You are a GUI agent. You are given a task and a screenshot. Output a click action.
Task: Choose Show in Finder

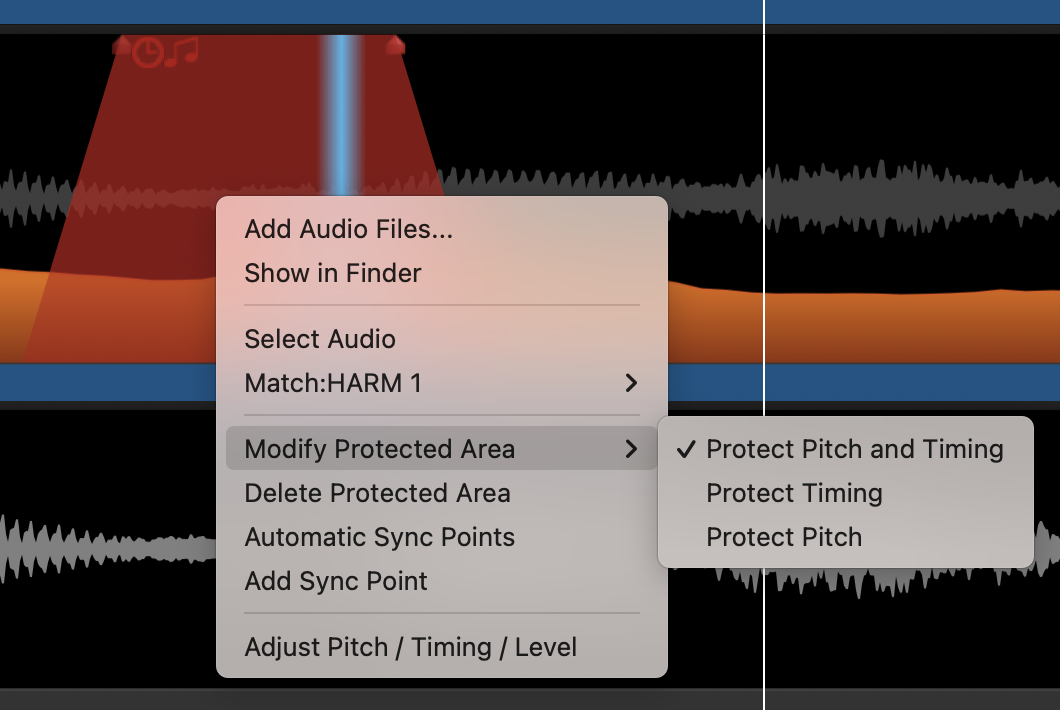(333, 273)
